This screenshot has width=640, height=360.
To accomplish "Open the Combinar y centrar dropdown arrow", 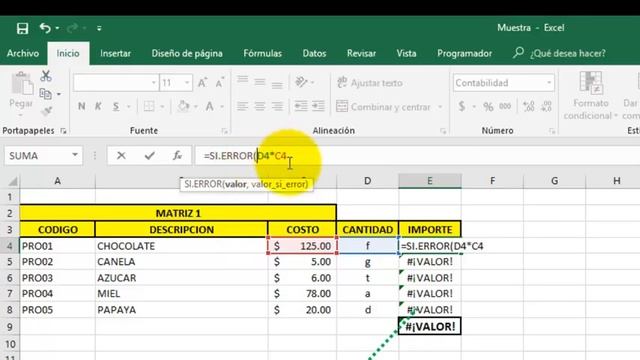I will (440, 107).
